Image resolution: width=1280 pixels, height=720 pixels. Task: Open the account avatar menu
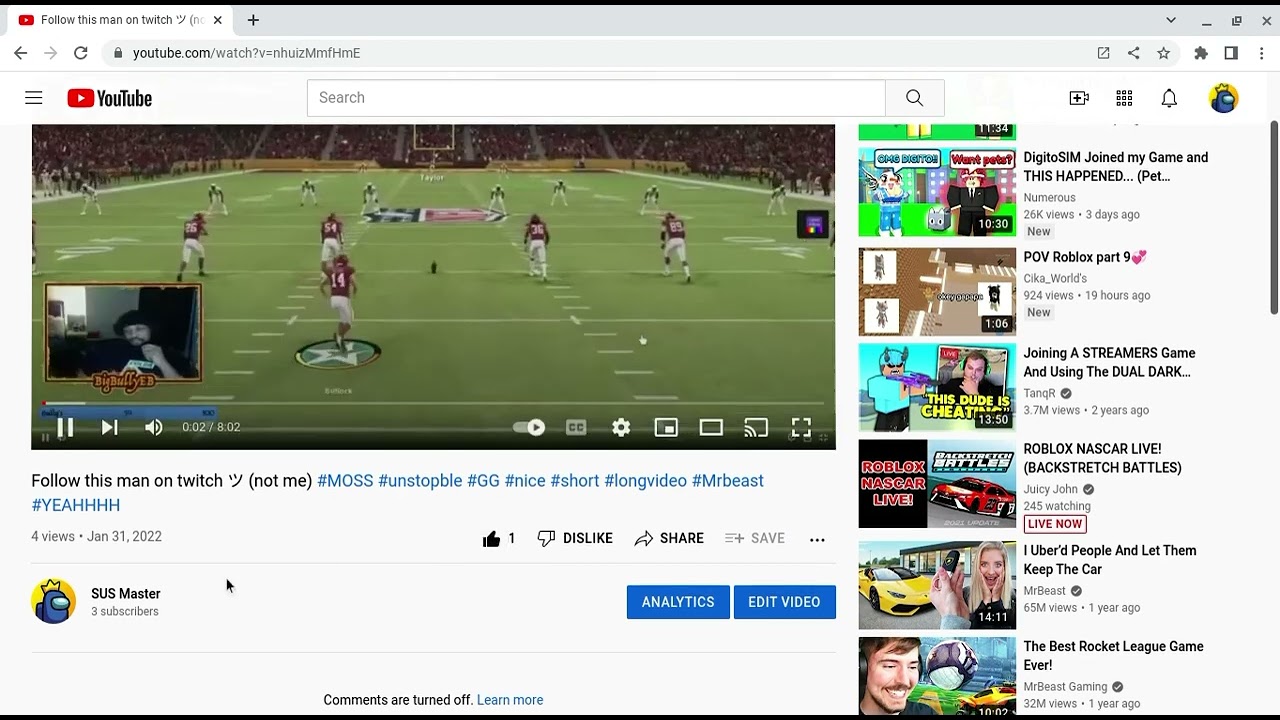click(1224, 98)
